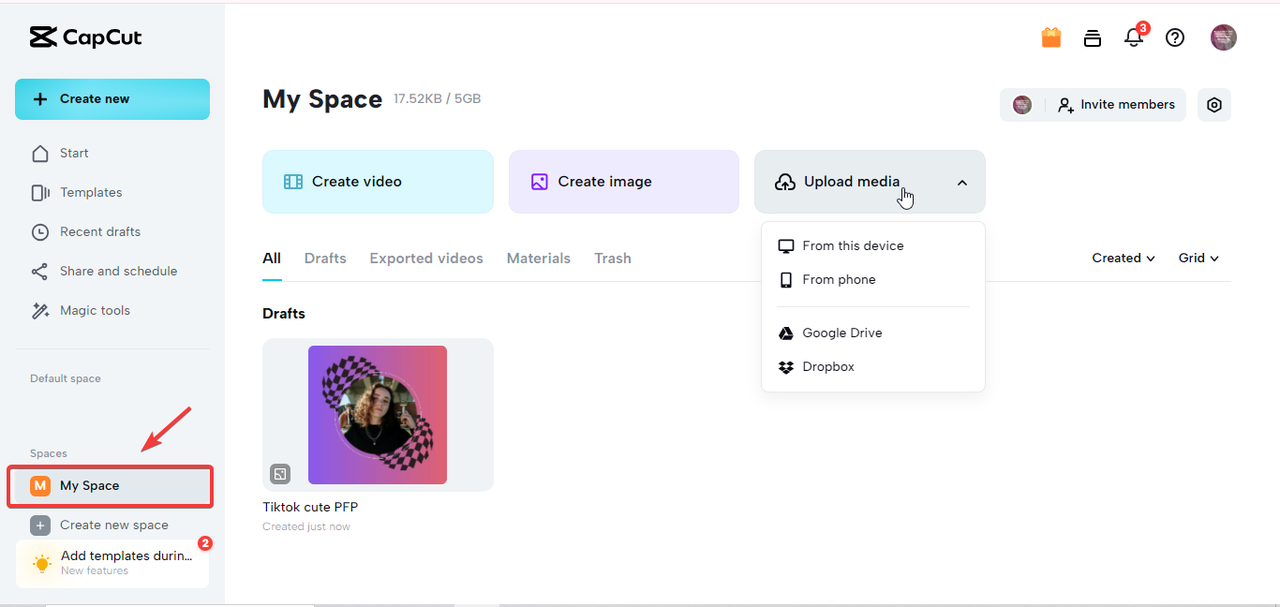This screenshot has width=1280, height=607.
Task: Open the orange gift box icon
Action: (x=1051, y=38)
